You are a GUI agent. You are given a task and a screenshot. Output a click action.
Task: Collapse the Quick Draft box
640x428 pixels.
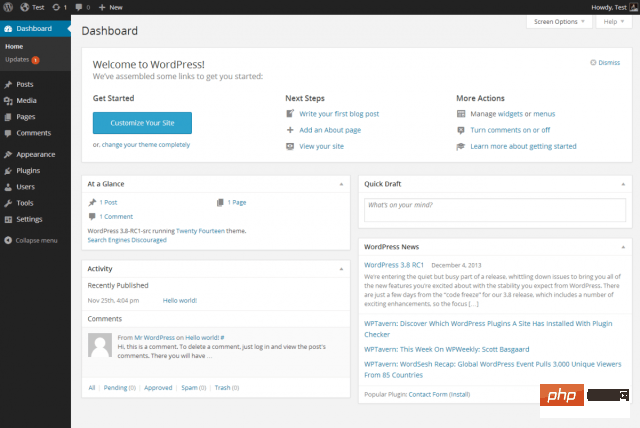pos(623,184)
